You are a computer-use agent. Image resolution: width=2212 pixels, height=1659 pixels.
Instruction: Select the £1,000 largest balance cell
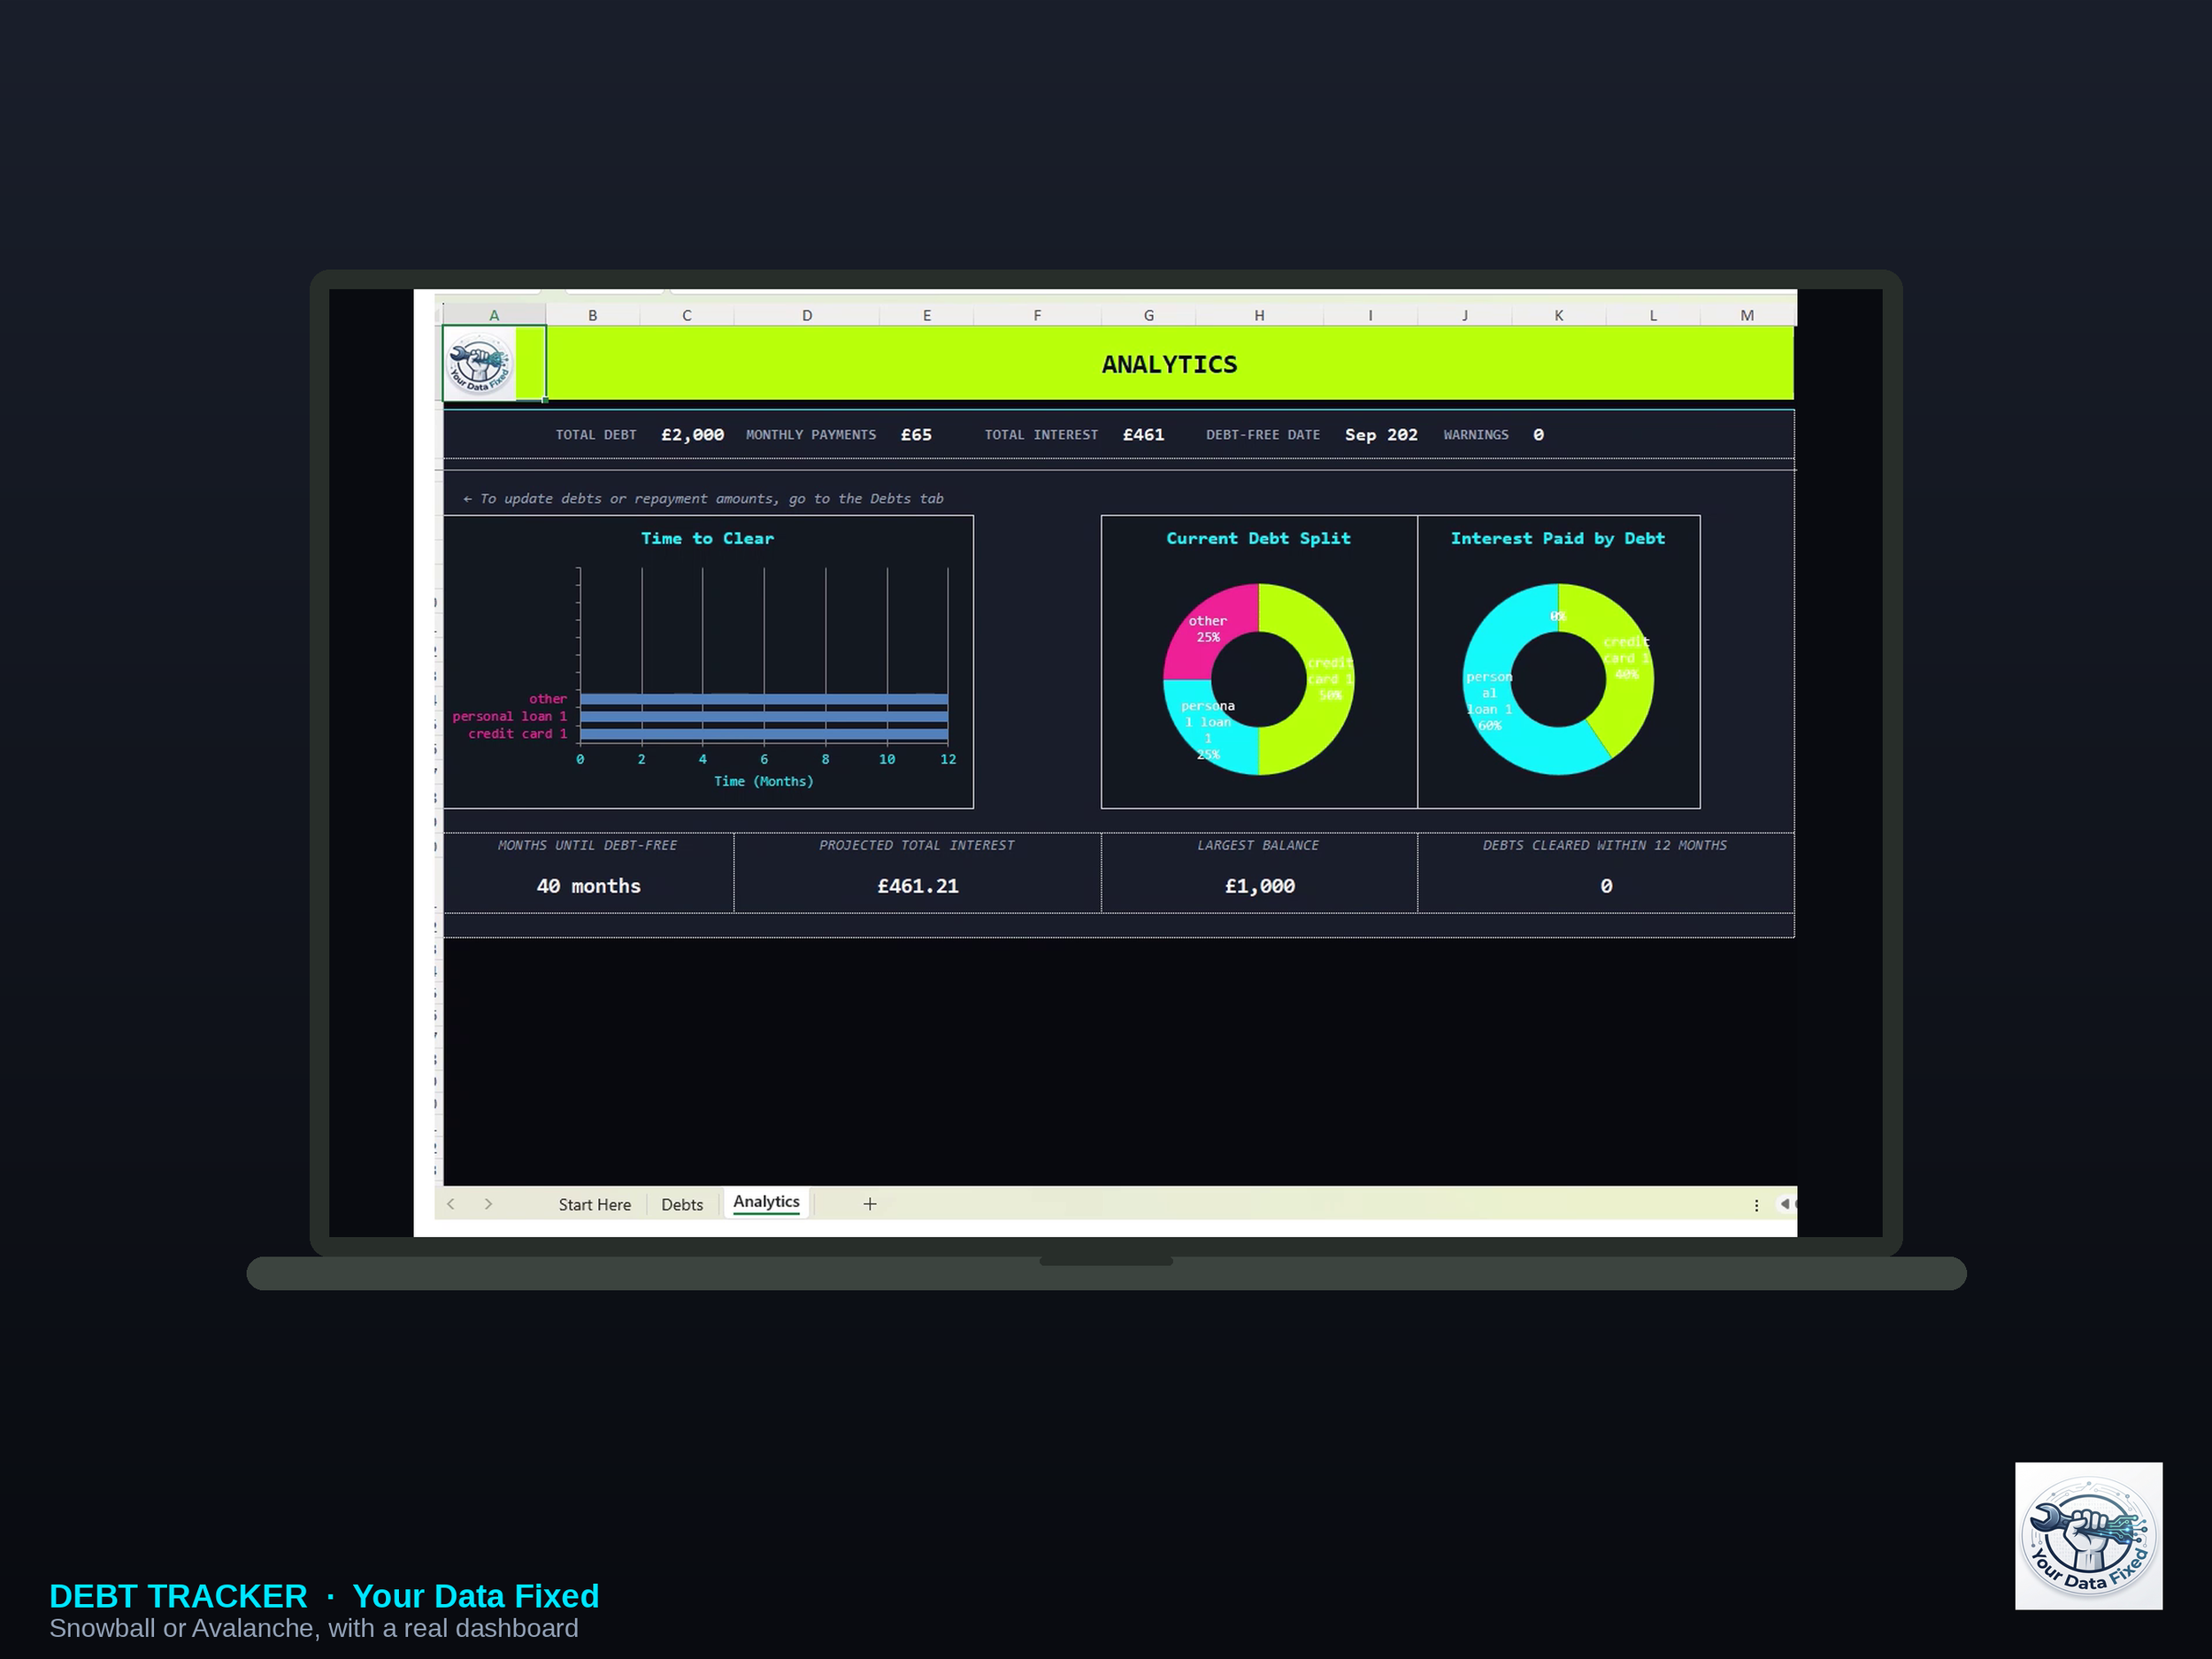(1259, 886)
